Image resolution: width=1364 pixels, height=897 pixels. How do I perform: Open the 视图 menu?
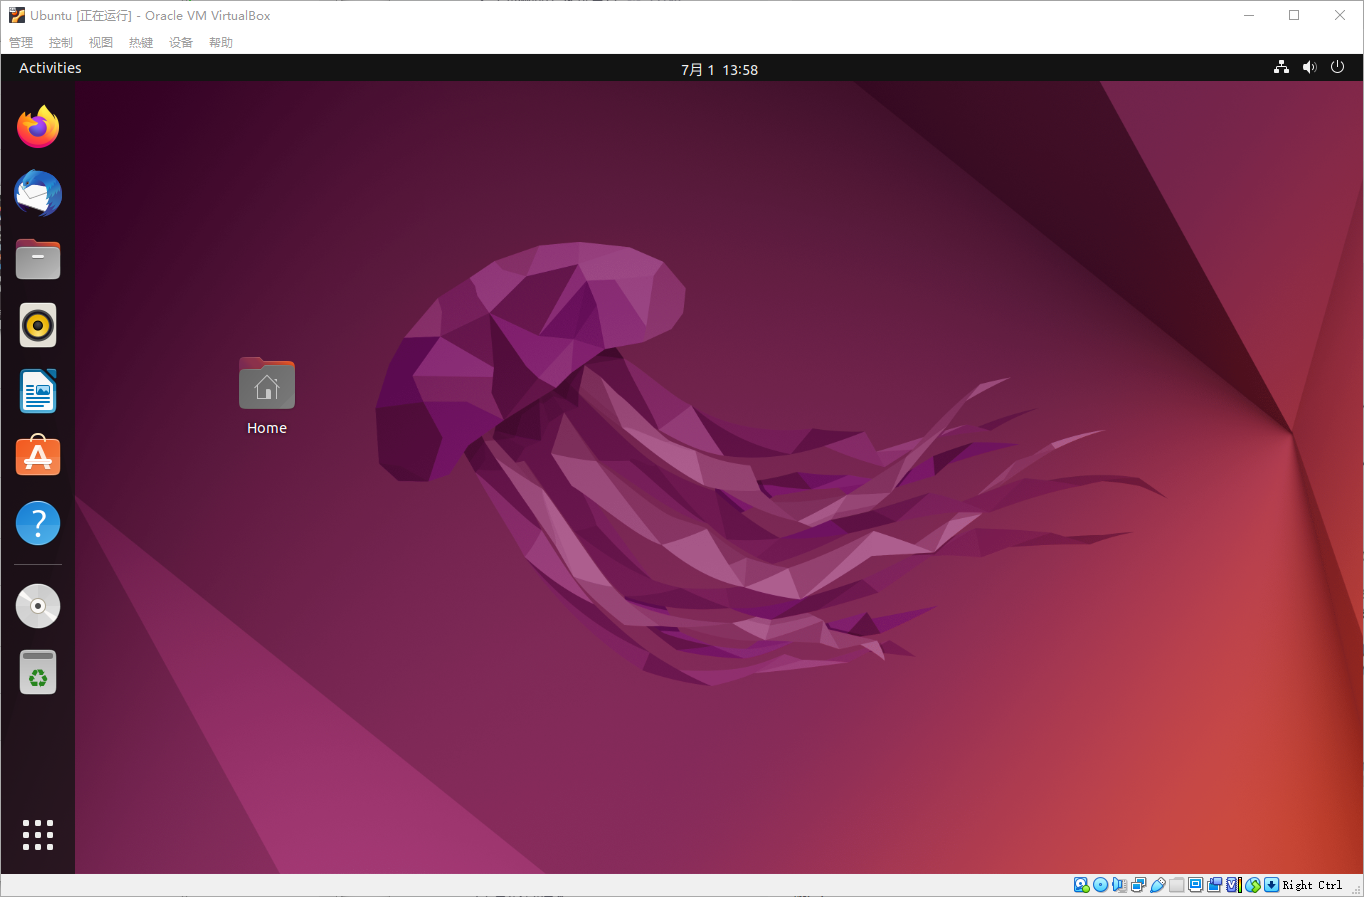101,42
